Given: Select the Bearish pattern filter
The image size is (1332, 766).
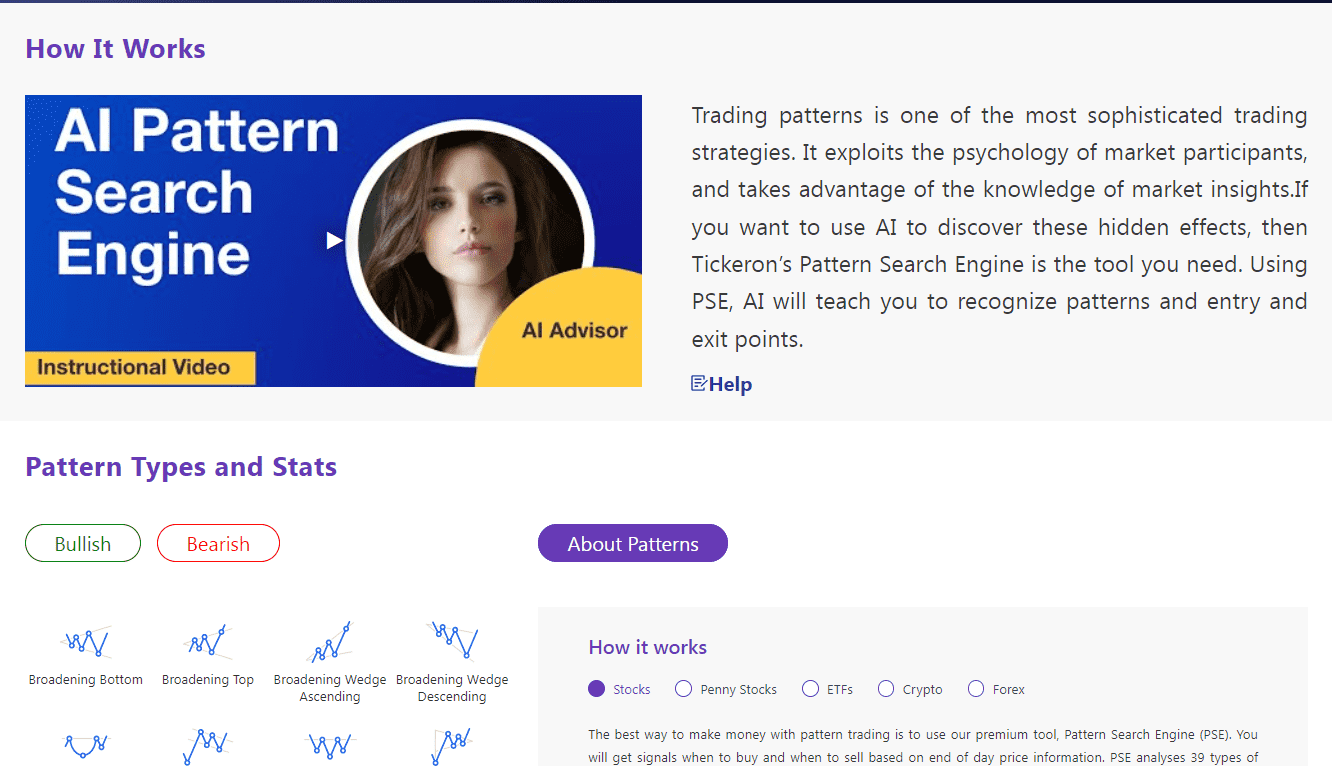Looking at the screenshot, I should (218, 543).
